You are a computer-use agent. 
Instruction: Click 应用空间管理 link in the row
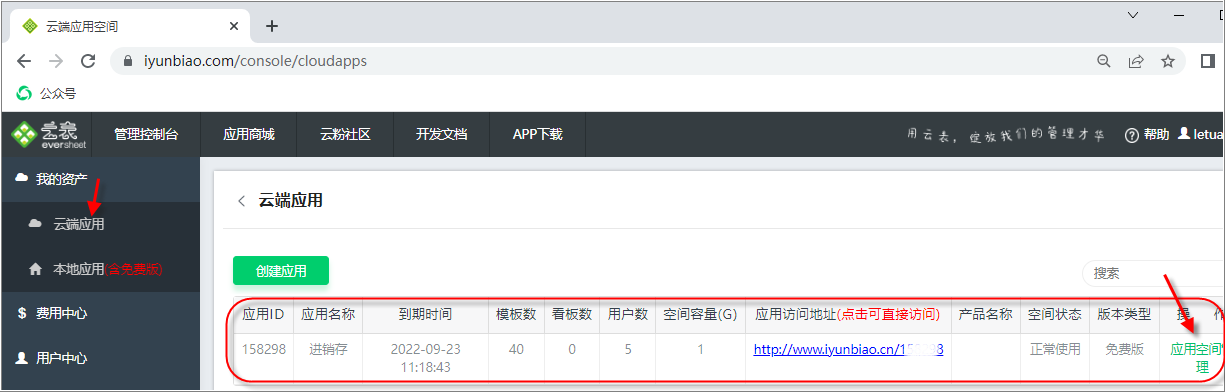(1196, 357)
